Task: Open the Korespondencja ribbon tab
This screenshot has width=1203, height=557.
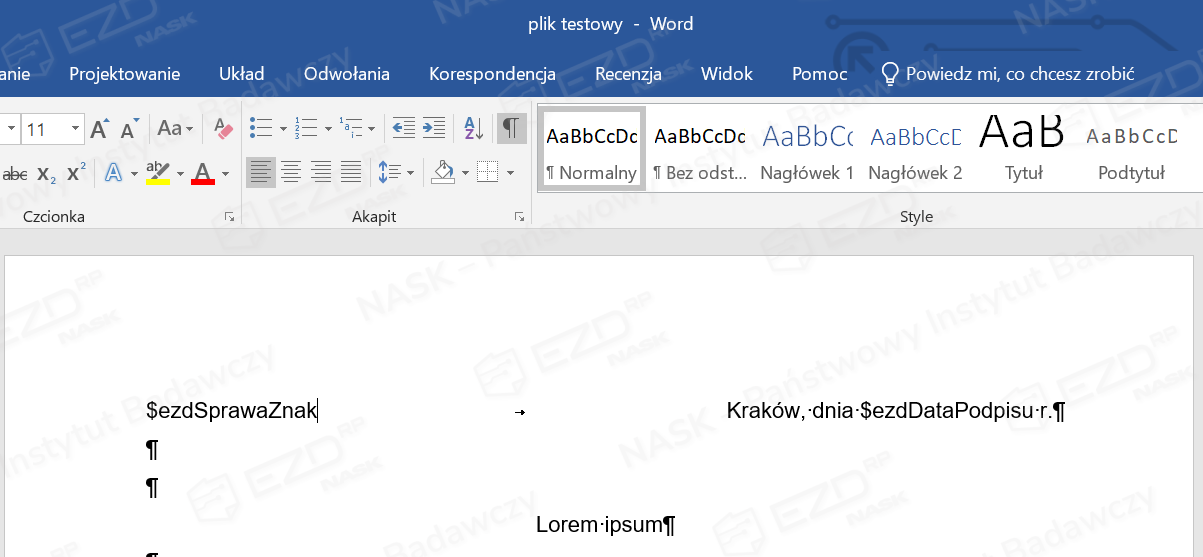Action: (492, 74)
